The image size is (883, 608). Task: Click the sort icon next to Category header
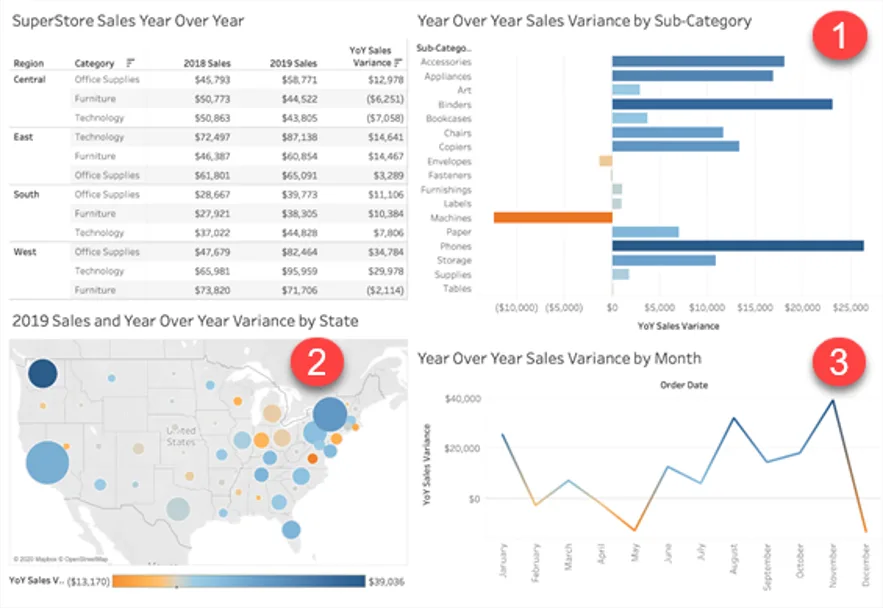point(130,62)
